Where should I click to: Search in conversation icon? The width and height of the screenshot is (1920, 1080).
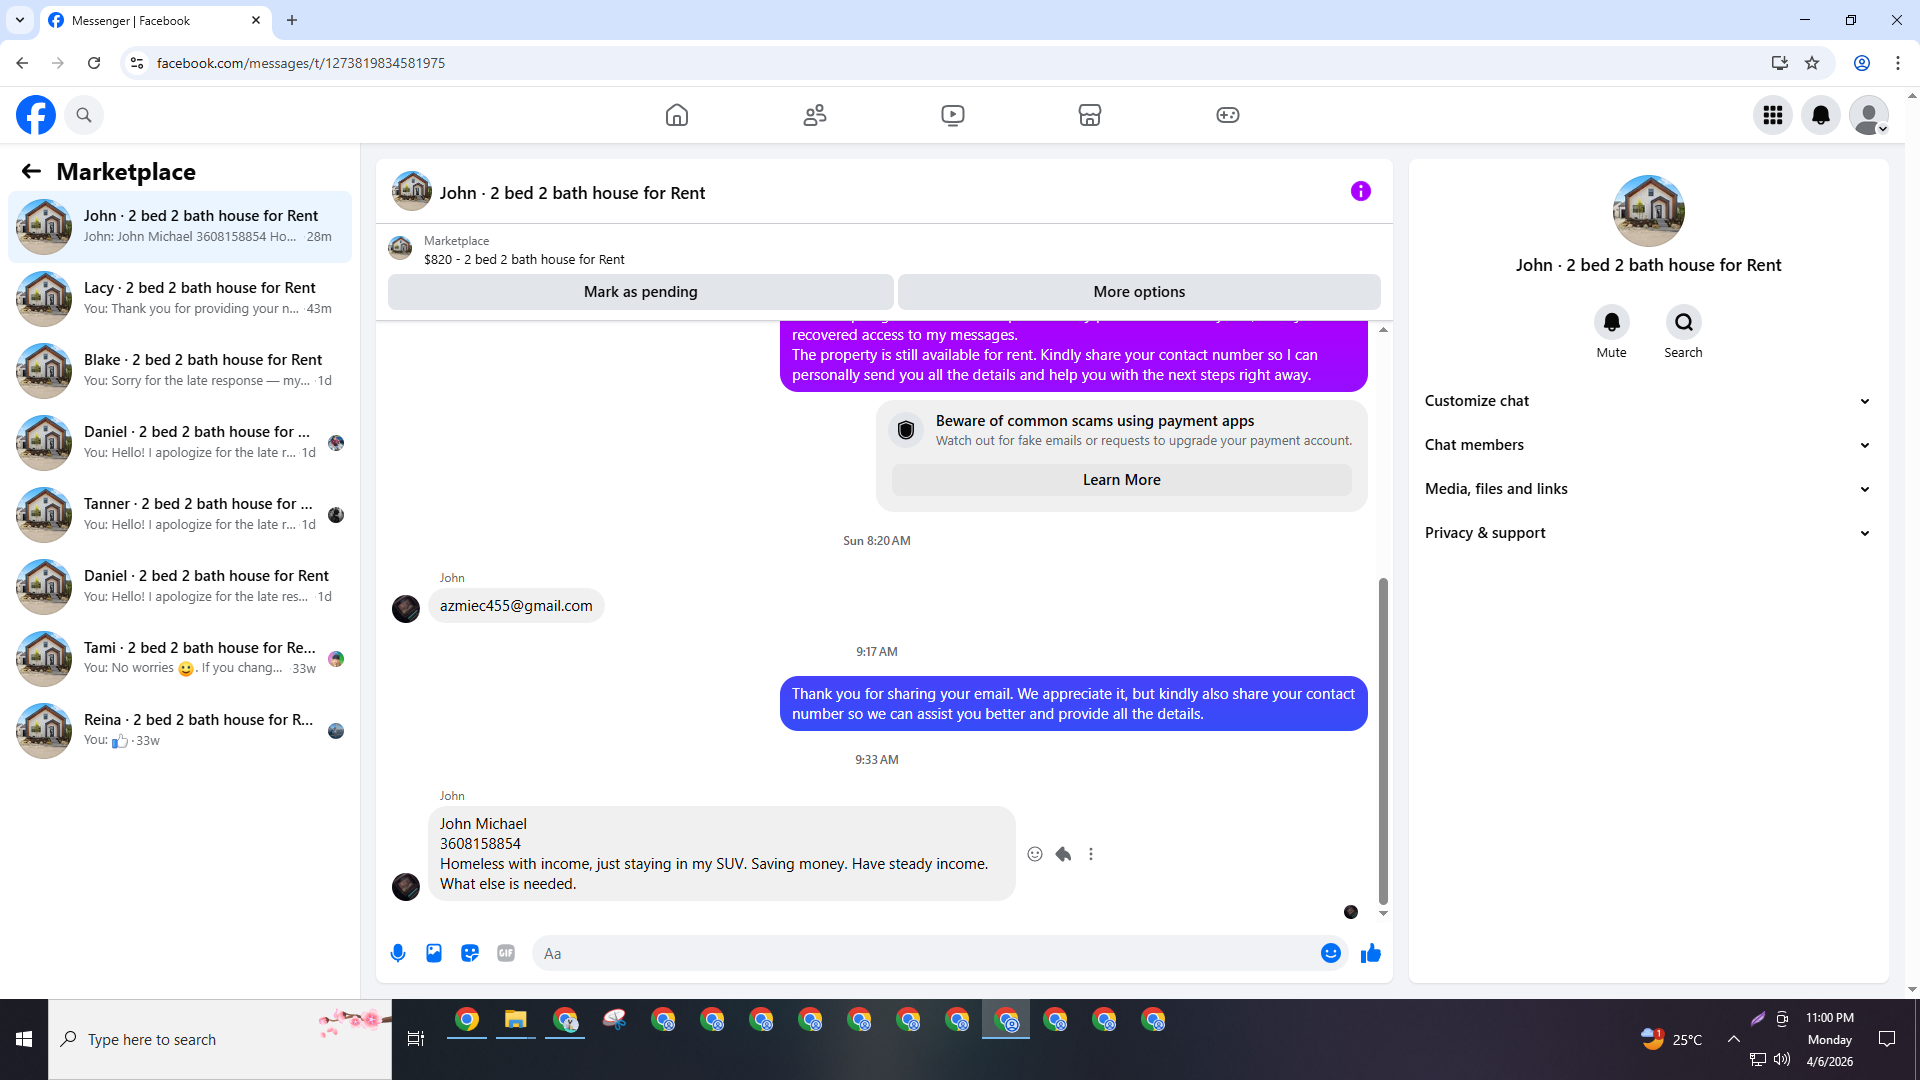[1684, 322]
